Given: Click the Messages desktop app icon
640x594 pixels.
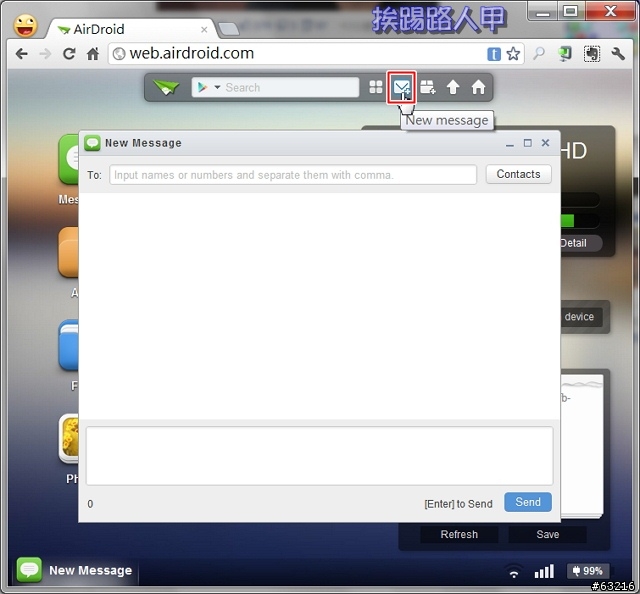Looking at the screenshot, I should 69,160.
